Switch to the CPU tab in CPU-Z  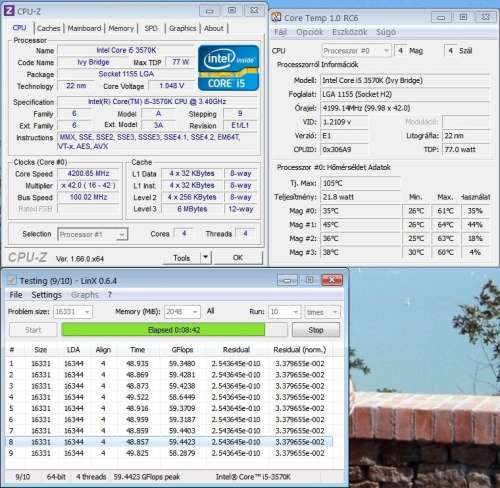19,28
